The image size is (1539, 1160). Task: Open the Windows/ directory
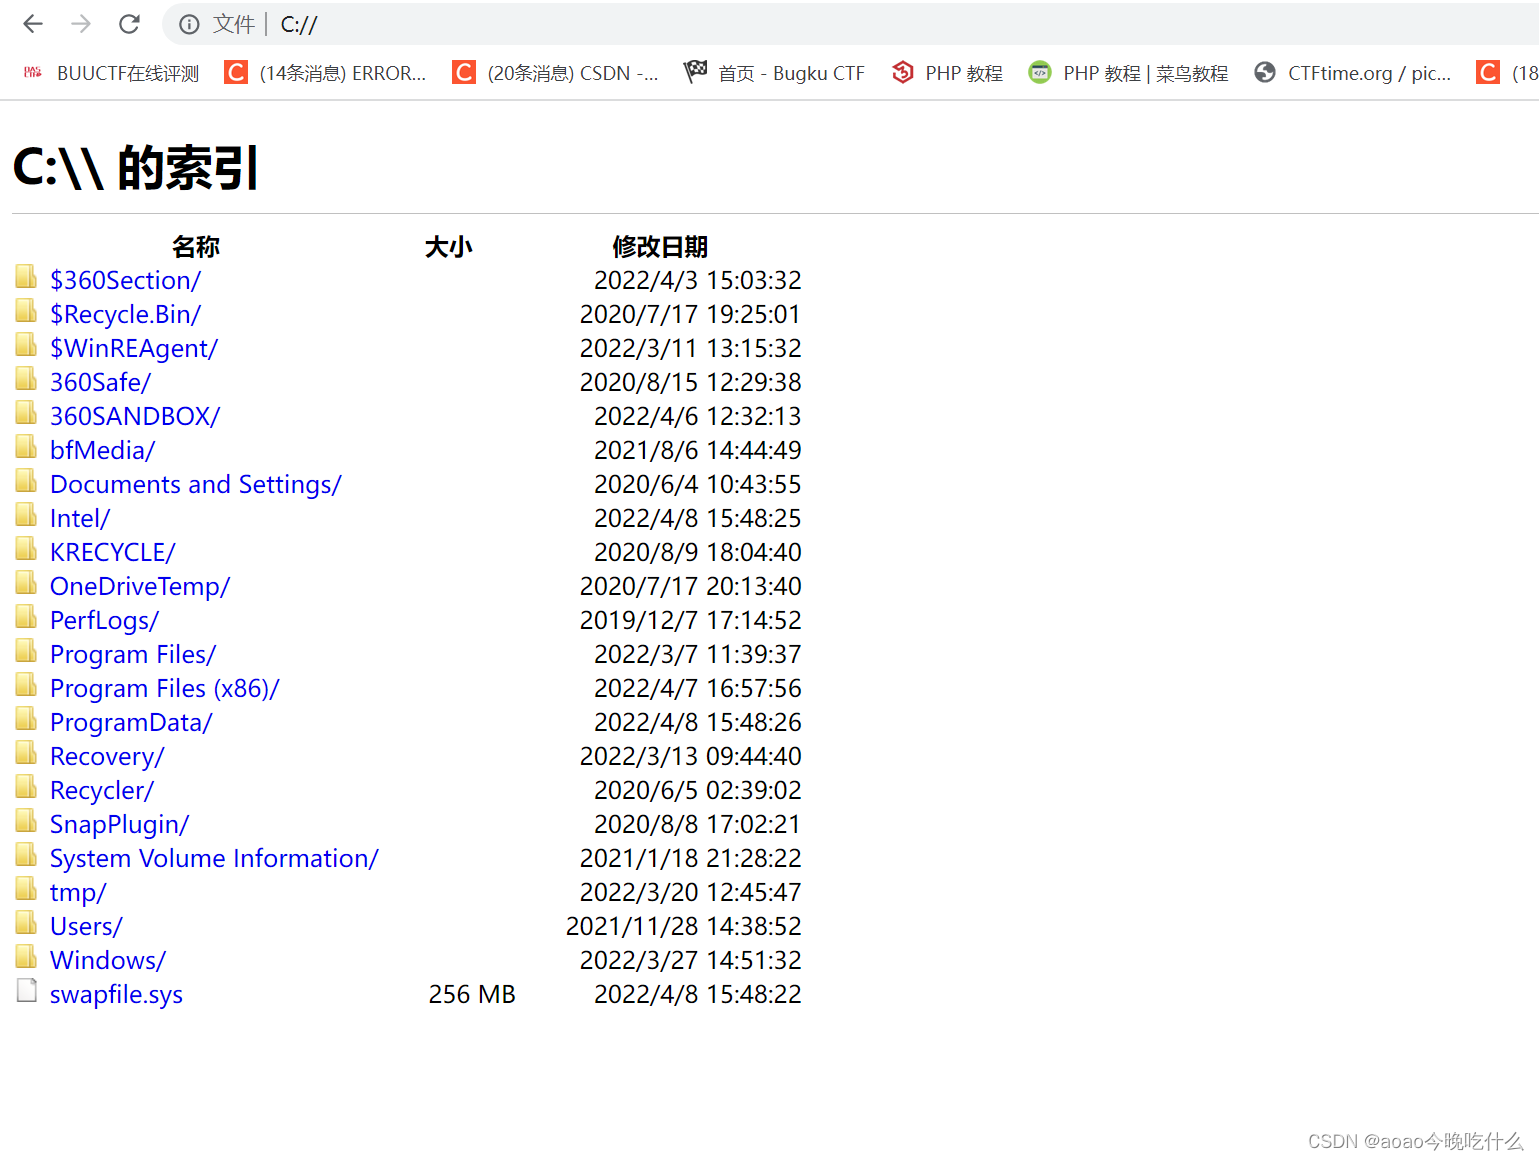tap(108, 961)
